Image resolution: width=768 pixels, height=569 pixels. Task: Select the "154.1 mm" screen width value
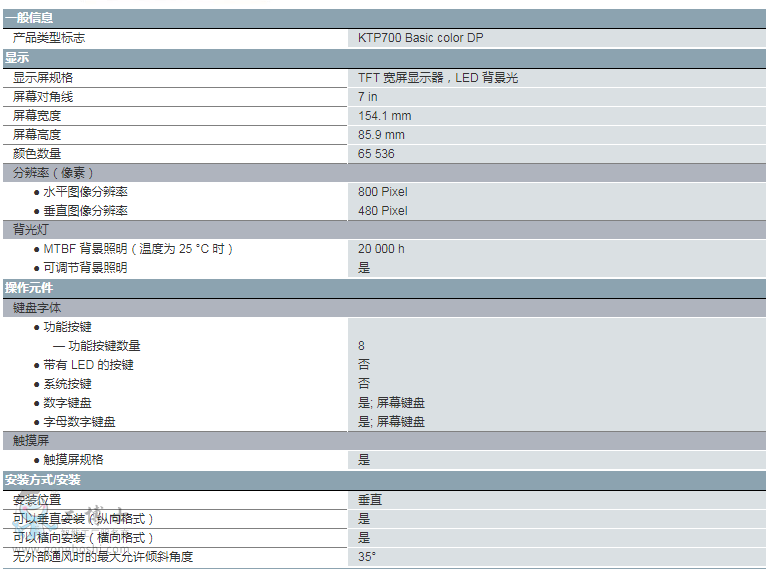(385, 116)
